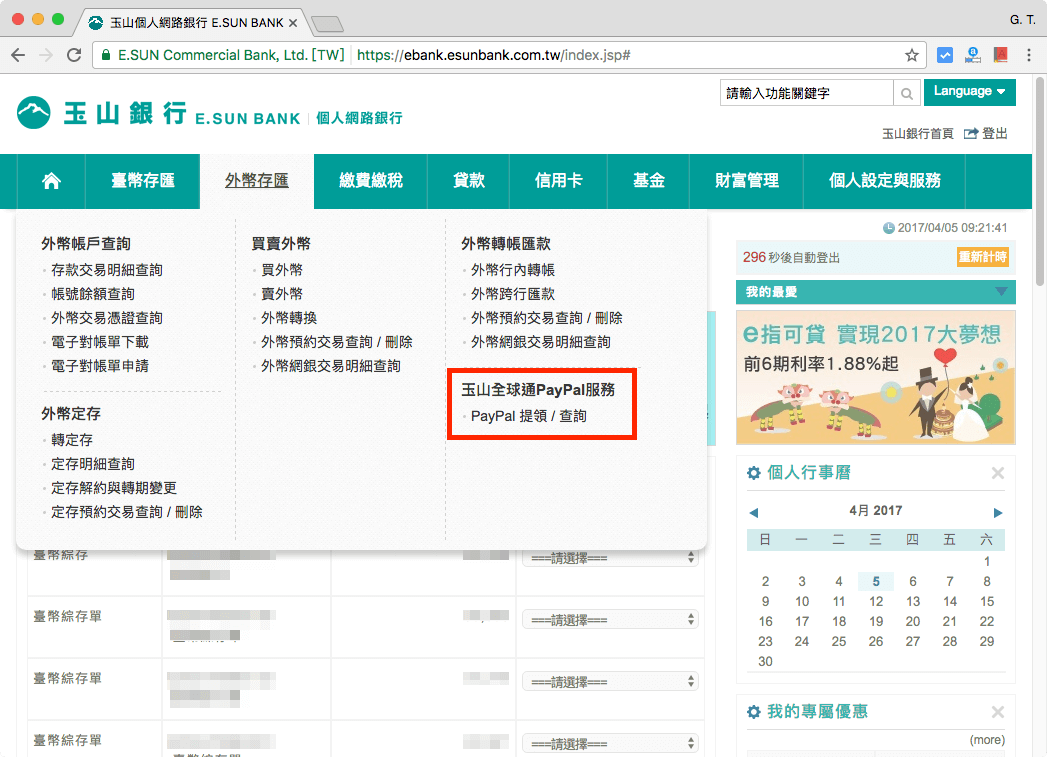Select date 5 in the calendar
Image resolution: width=1047 pixels, height=757 pixels.
[x=876, y=582]
